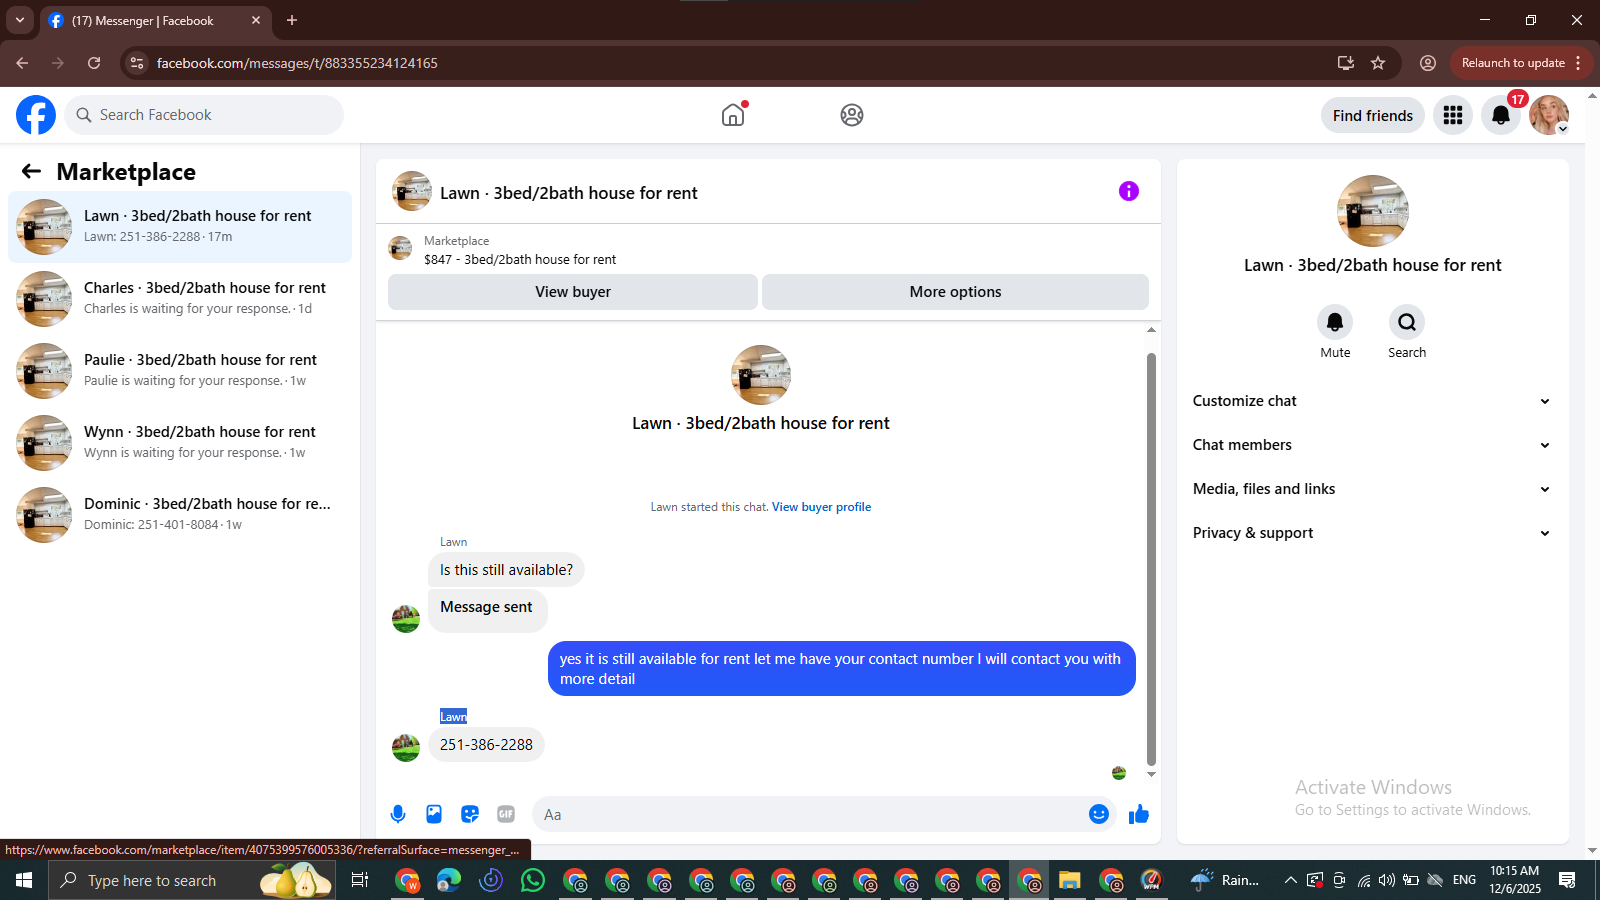Screen dimensions: 1600x900
Task: Bookmark this page with the star icon
Action: click(1378, 63)
